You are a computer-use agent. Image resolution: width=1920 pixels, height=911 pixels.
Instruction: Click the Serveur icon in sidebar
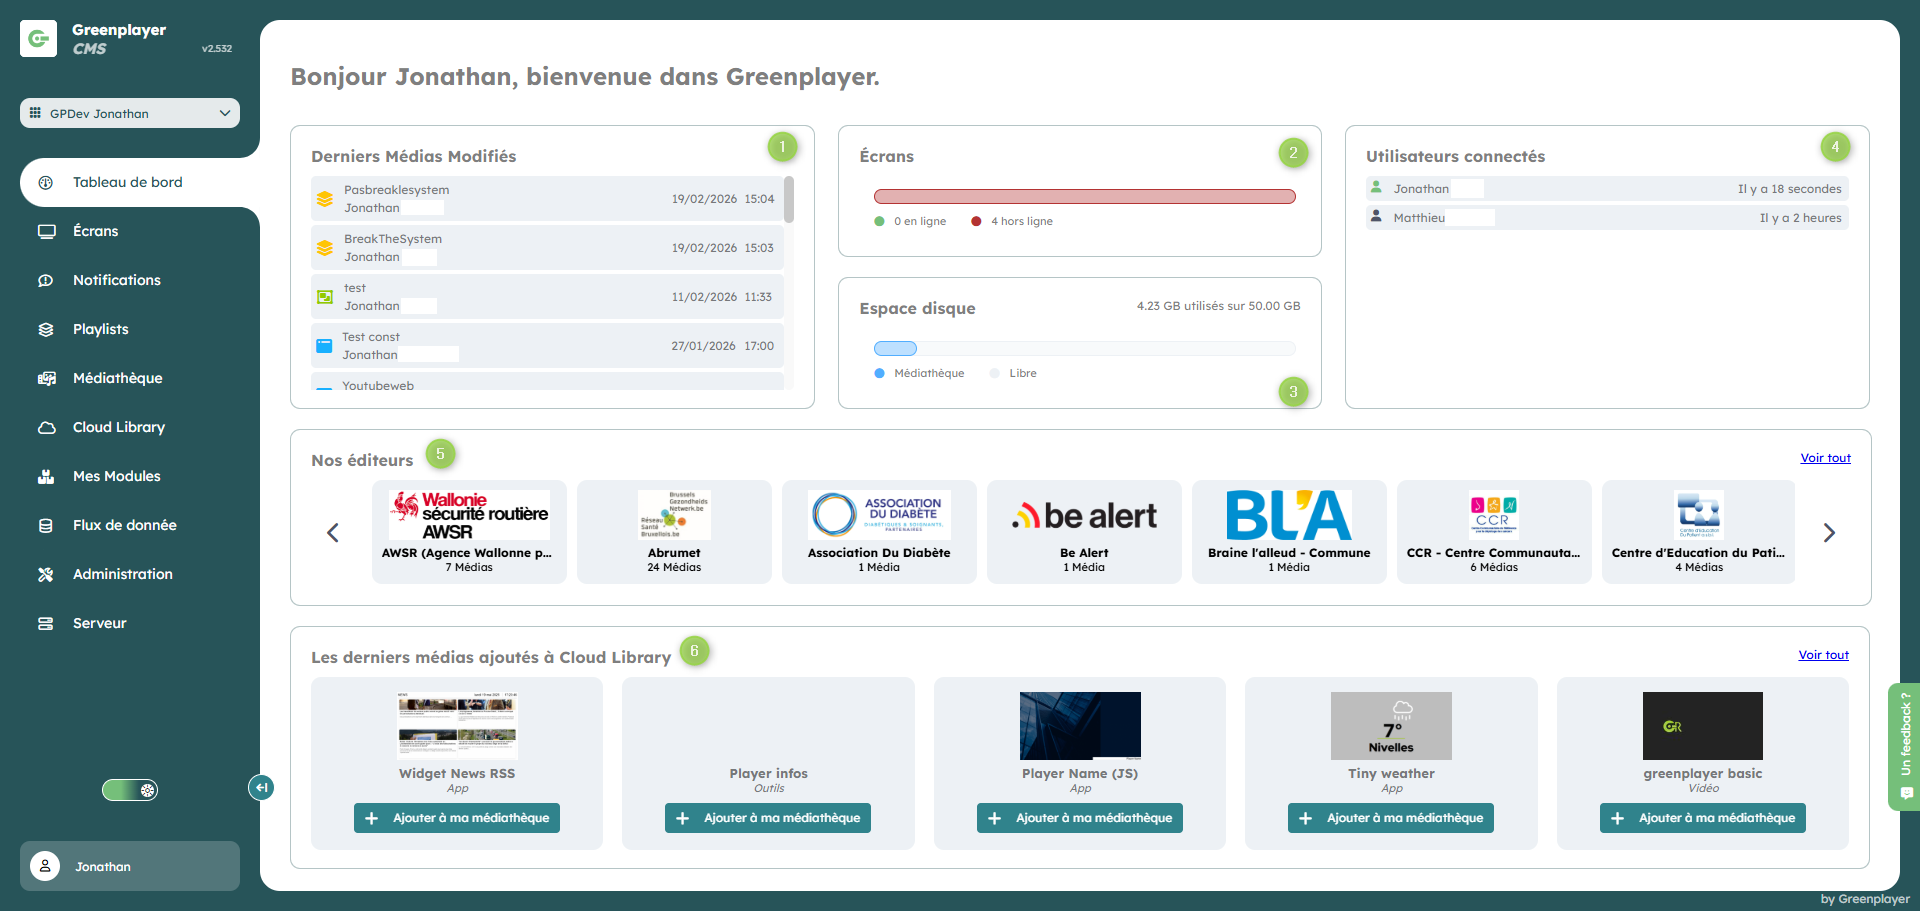tap(46, 623)
